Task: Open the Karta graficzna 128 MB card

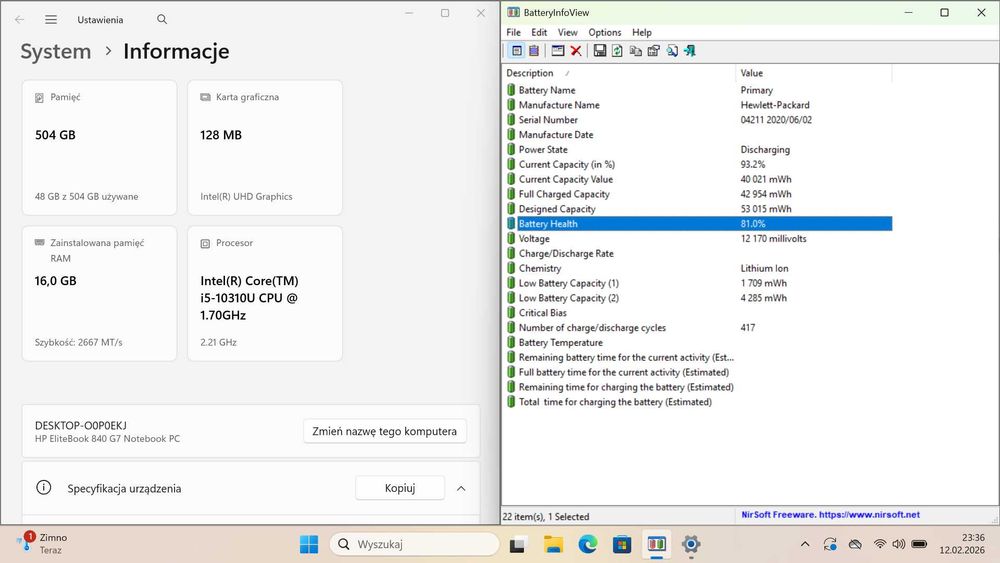Action: [x=265, y=147]
